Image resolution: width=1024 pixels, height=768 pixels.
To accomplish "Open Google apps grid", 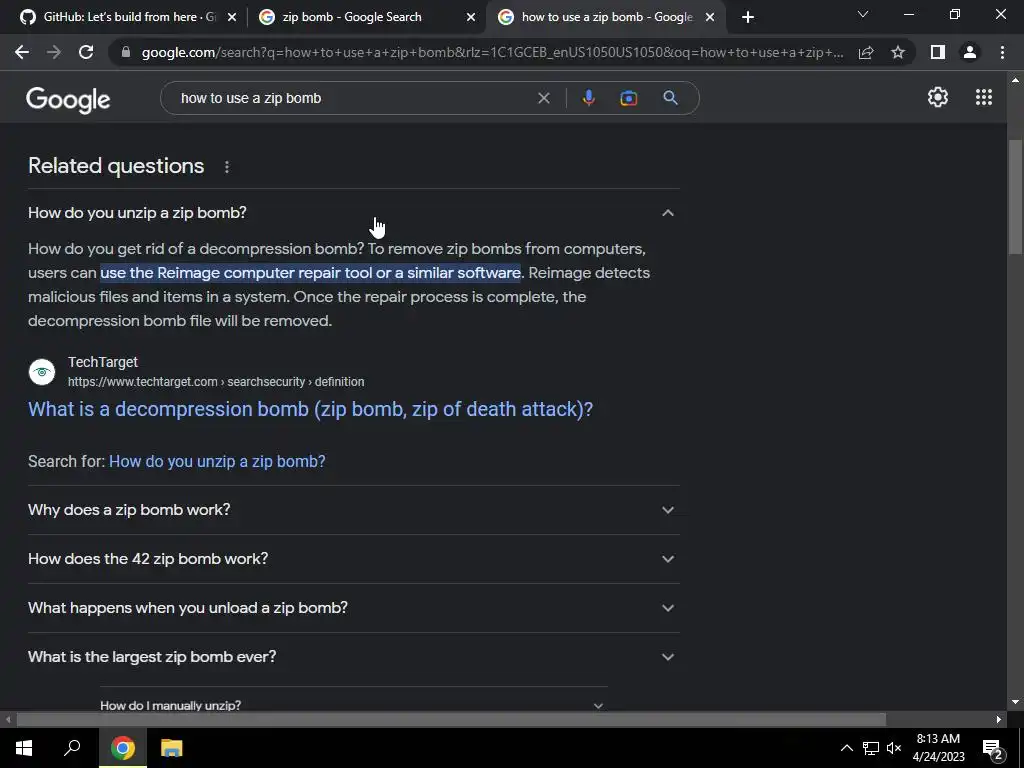I will click(984, 97).
